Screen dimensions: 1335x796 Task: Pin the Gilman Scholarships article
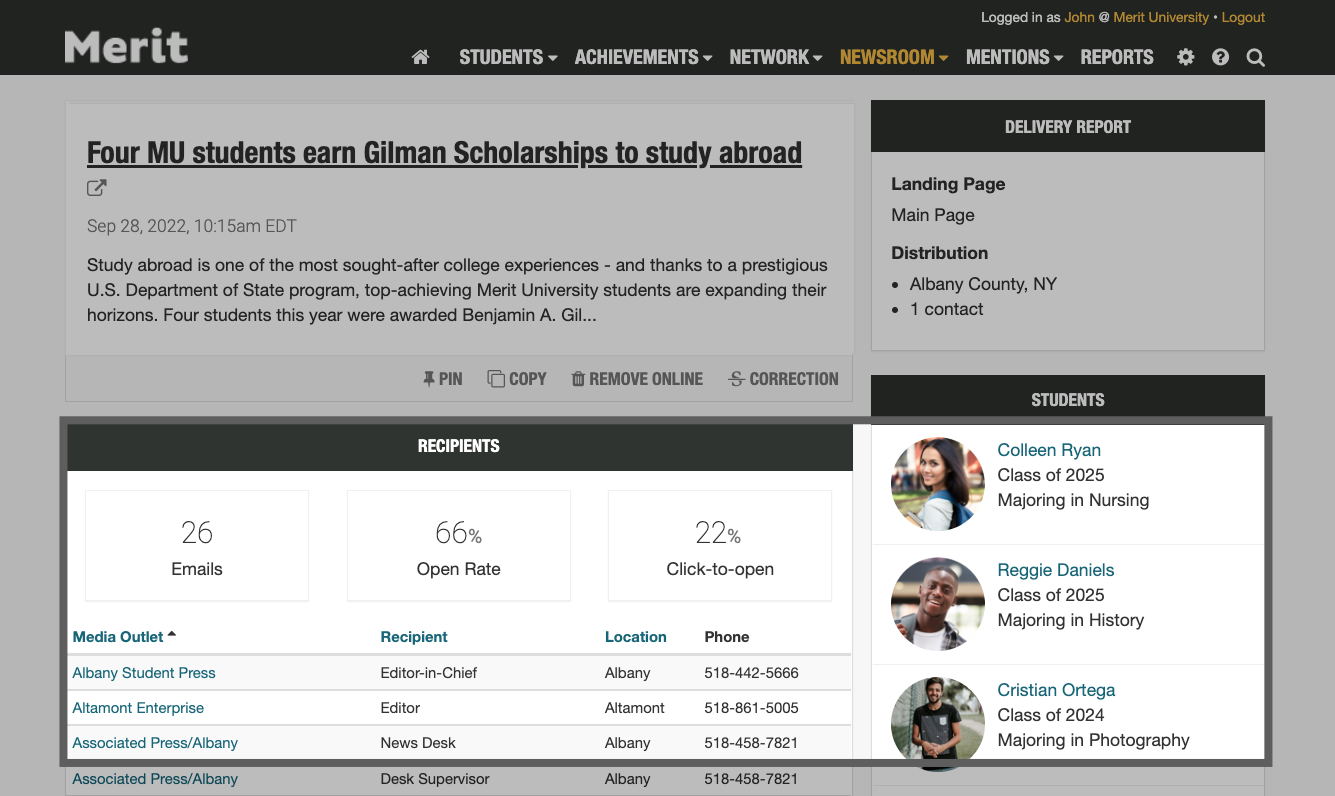coord(442,378)
